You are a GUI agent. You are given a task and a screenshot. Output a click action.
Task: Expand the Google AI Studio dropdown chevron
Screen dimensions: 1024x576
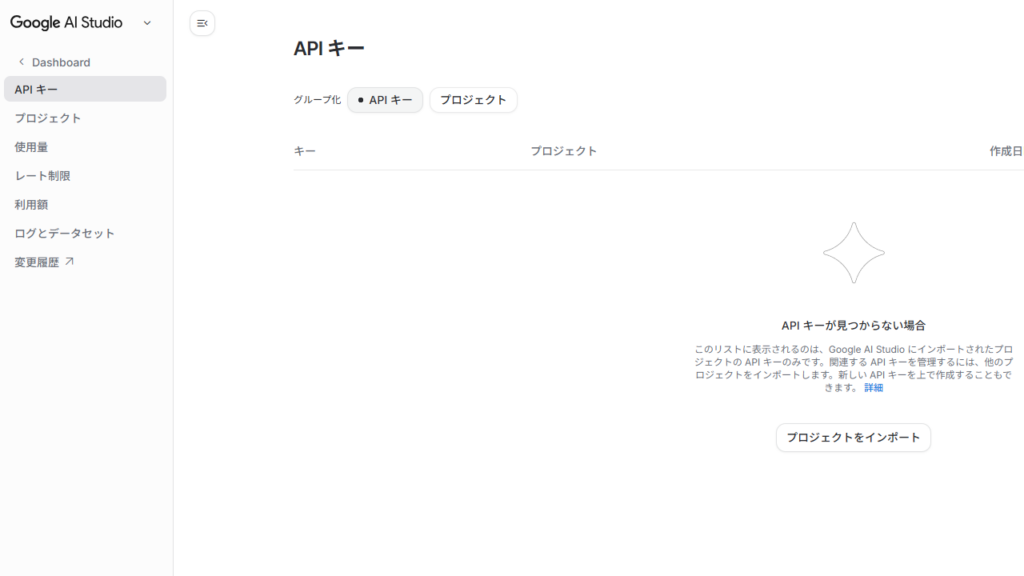tap(146, 20)
